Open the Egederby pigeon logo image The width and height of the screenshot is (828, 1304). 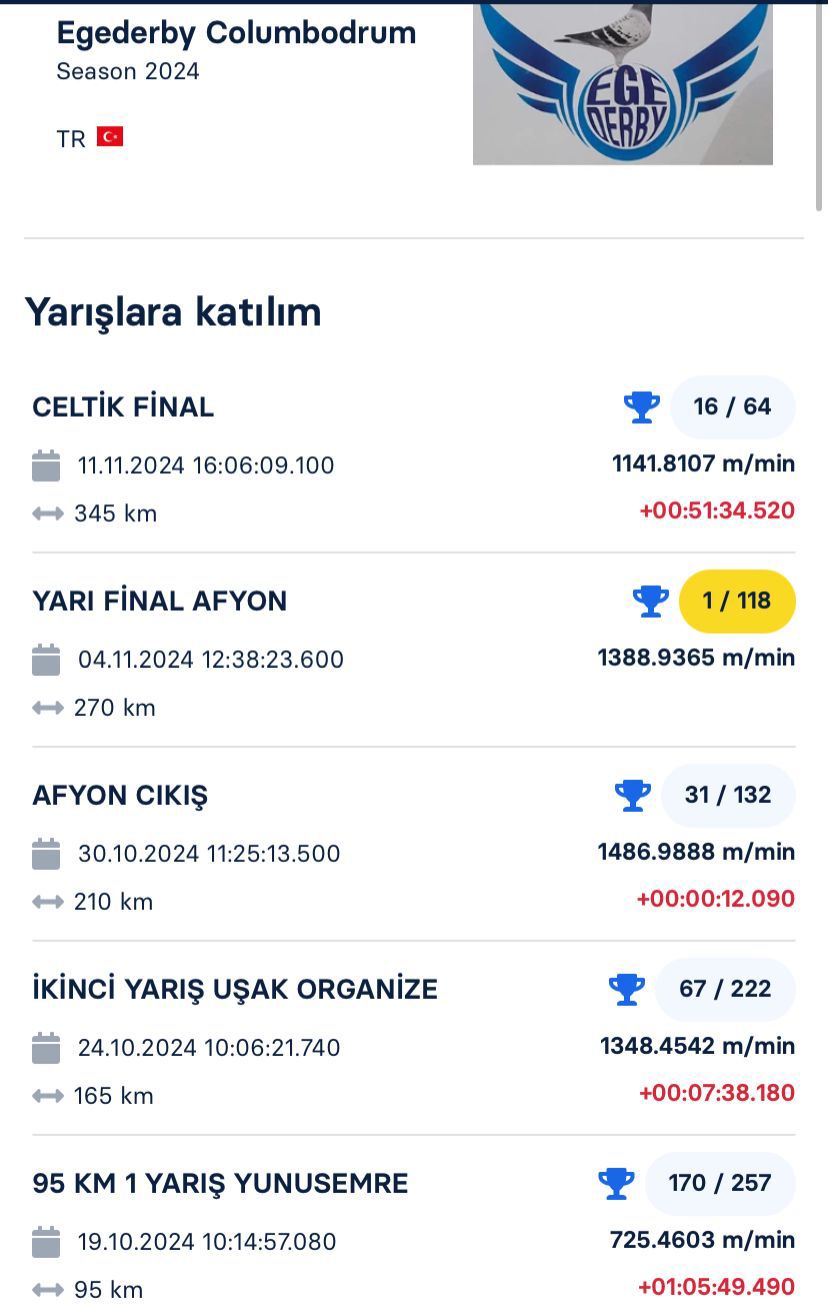(x=622, y=84)
